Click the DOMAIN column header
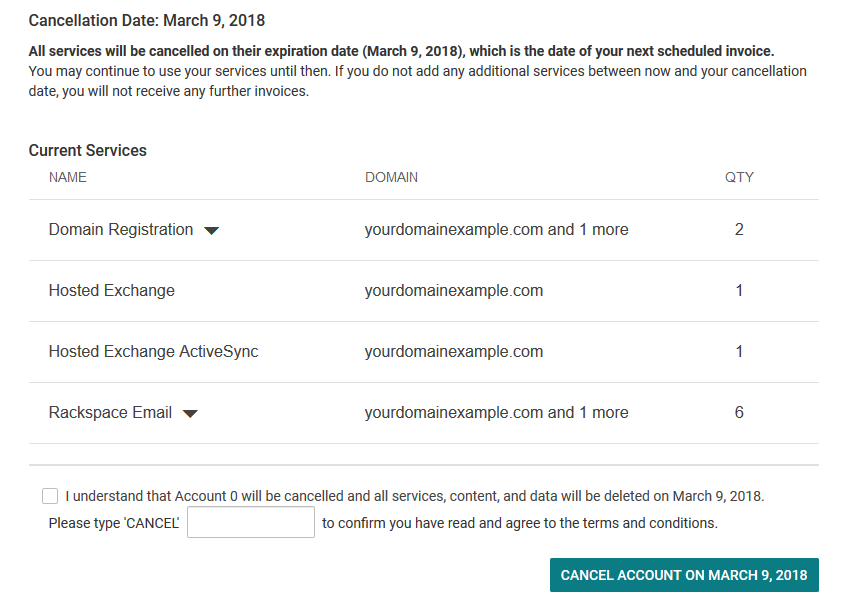The image size is (848, 598). point(391,178)
